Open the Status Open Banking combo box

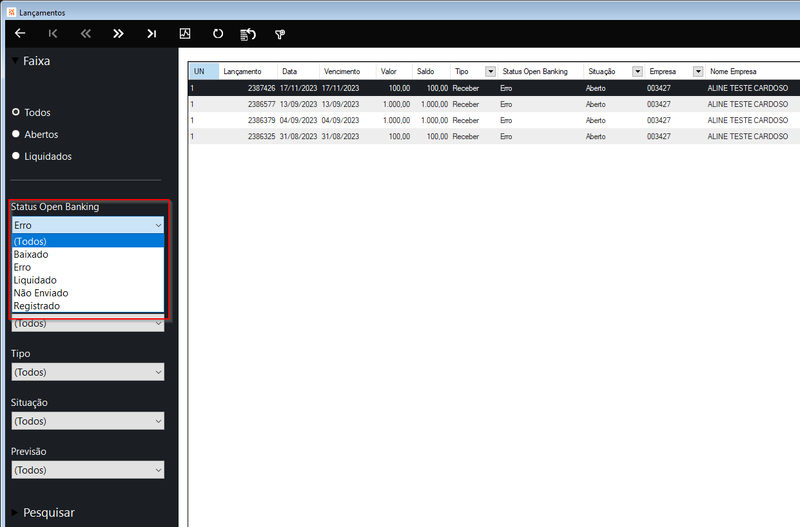coord(88,225)
